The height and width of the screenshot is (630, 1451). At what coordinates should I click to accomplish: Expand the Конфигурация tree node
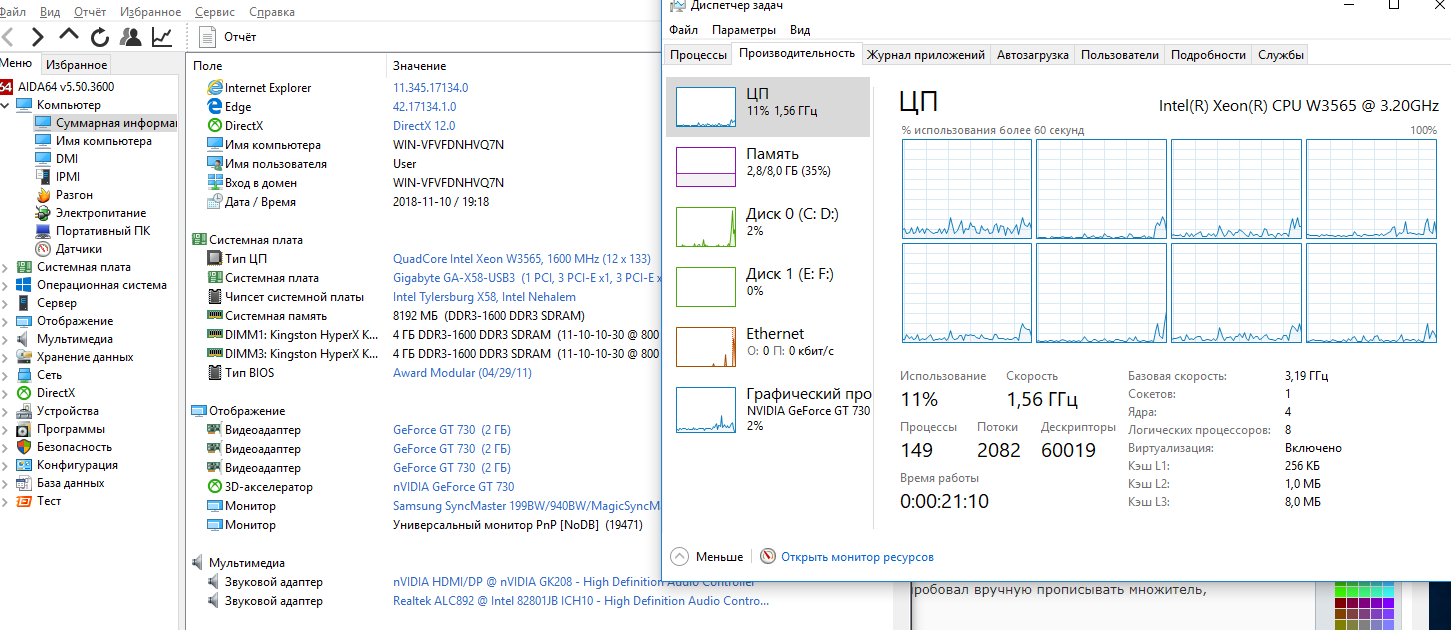click(6, 465)
